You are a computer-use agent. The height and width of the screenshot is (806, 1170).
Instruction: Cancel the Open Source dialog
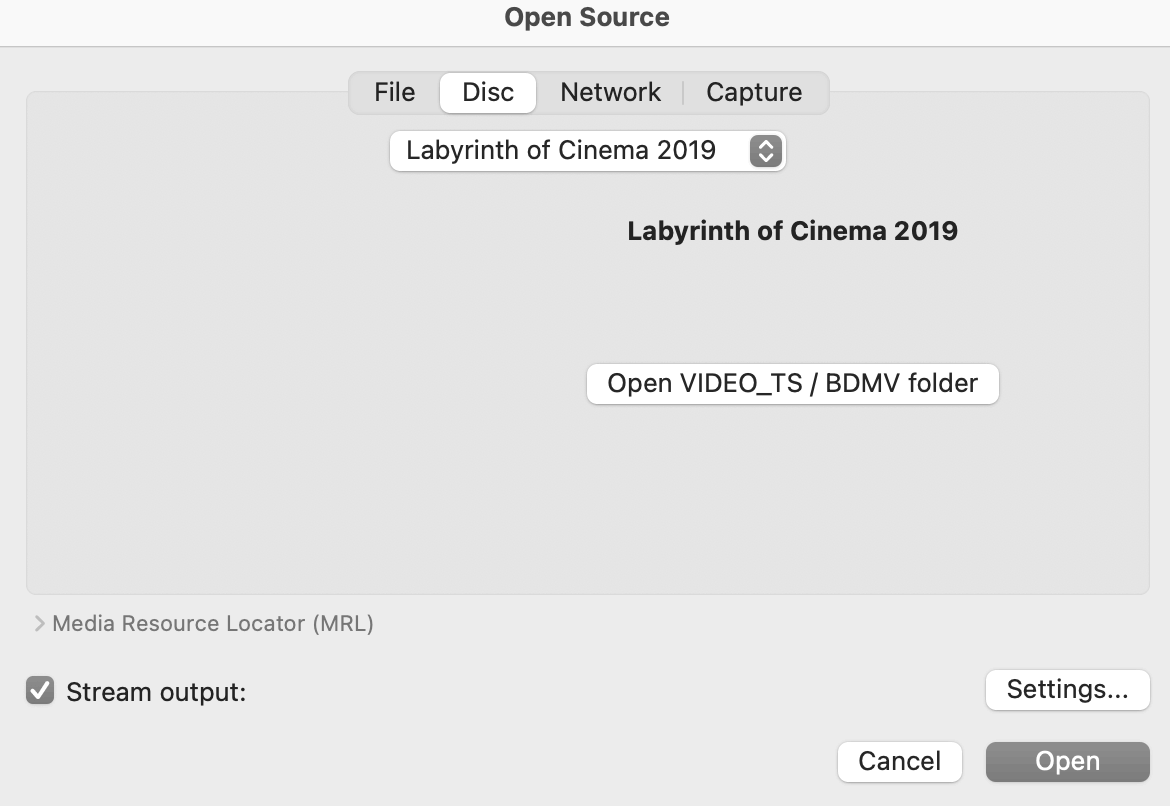[899, 762]
